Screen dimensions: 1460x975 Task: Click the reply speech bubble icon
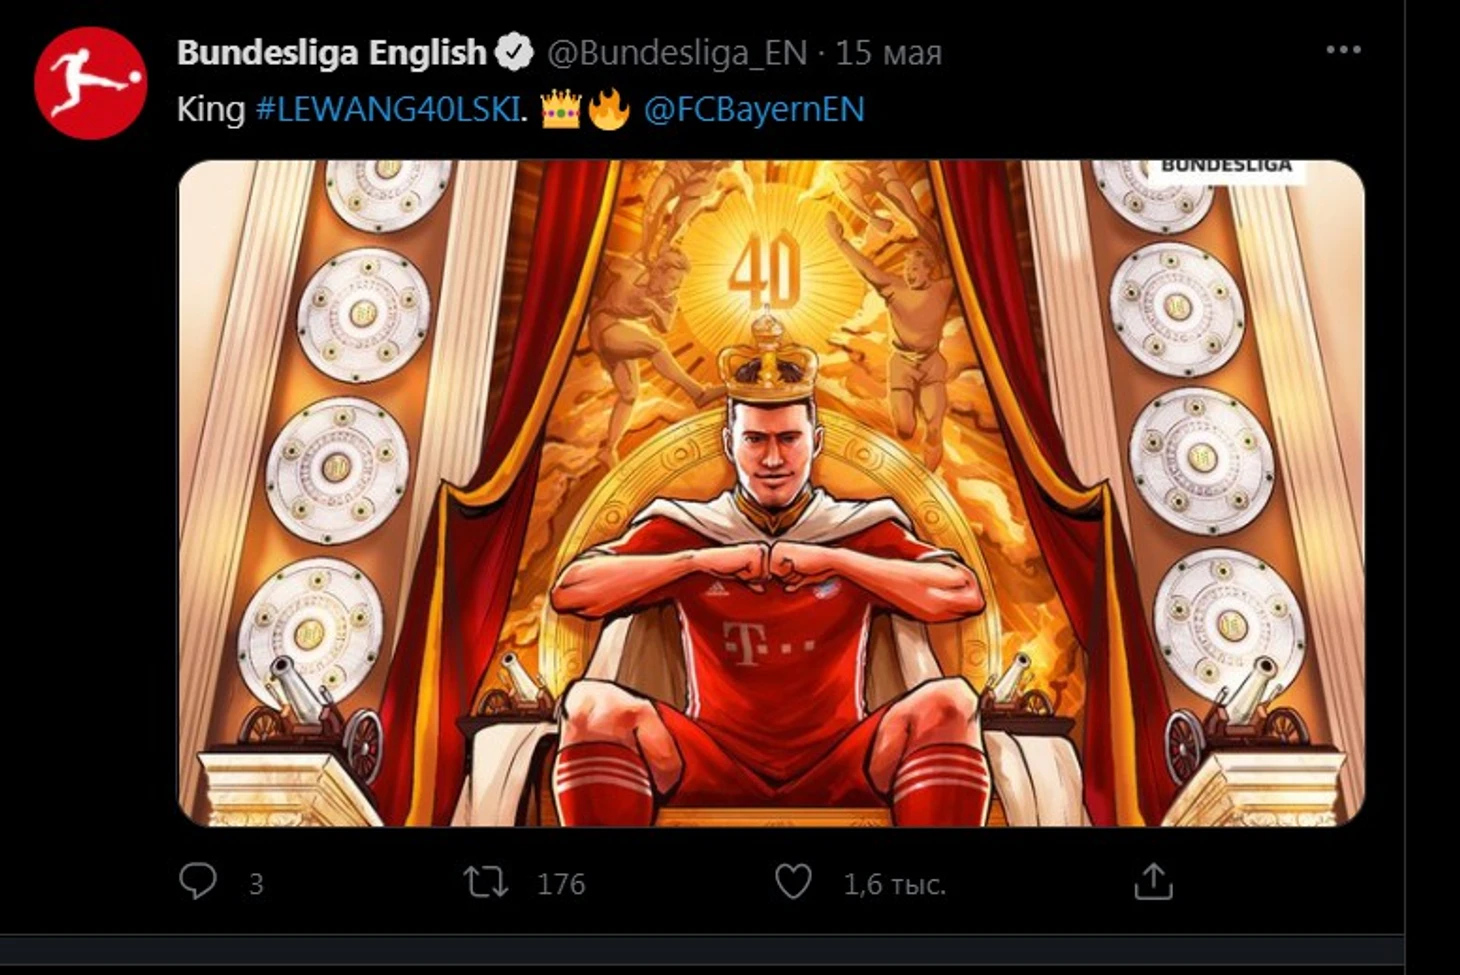[197, 881]
